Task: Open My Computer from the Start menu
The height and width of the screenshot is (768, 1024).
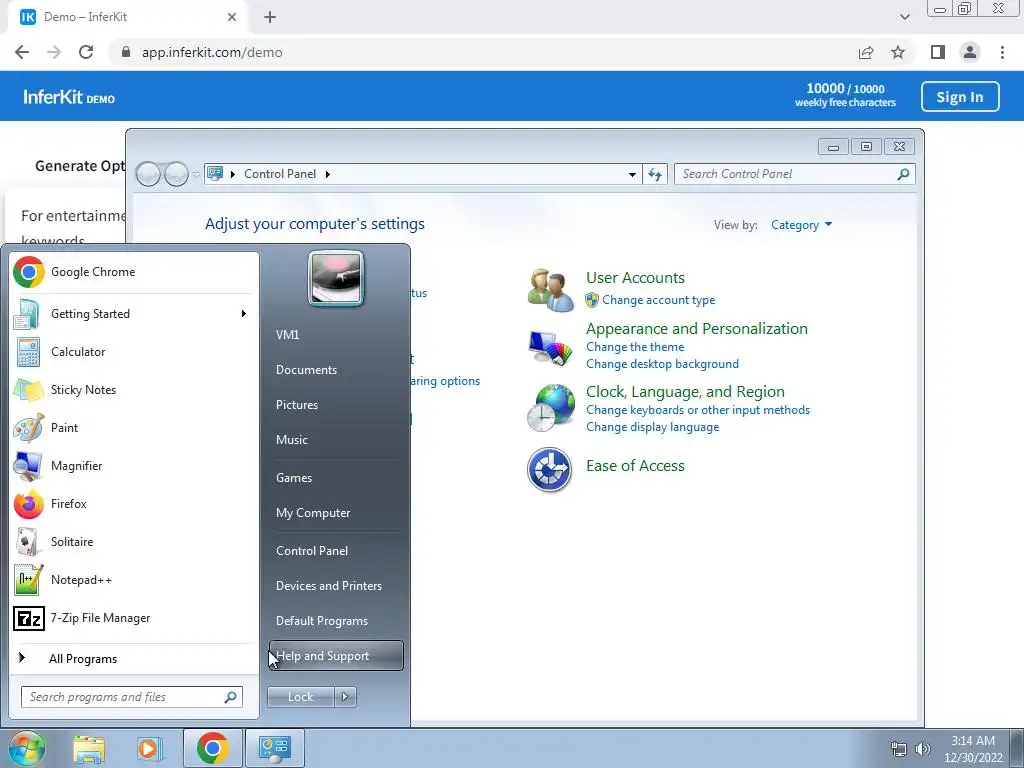Action: (x=336, y=513)
